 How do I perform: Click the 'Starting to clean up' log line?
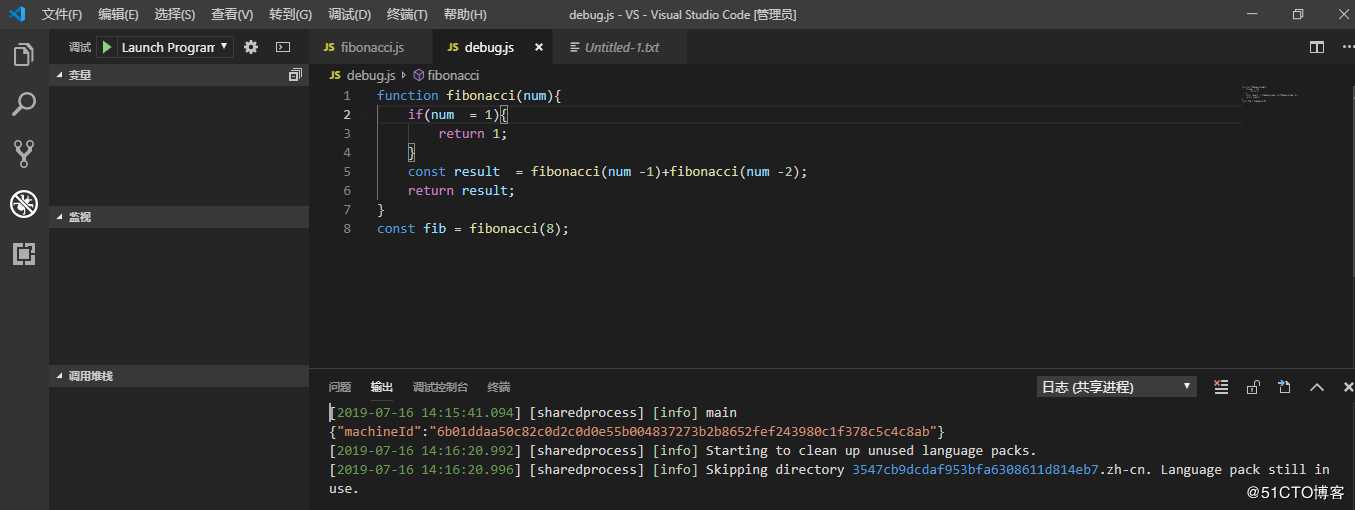click(x=683, y=450)
